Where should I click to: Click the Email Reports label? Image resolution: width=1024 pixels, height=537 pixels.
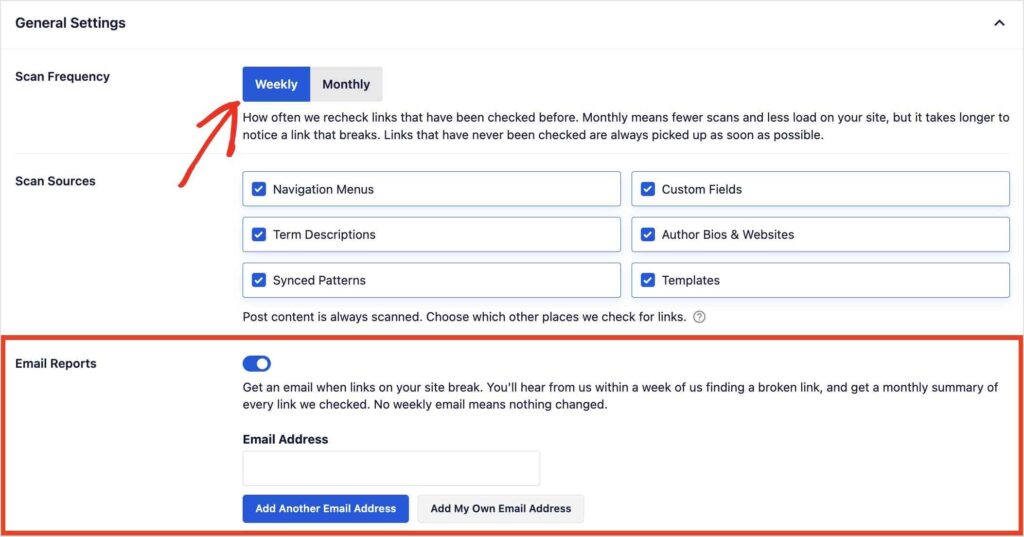[56, 363]
